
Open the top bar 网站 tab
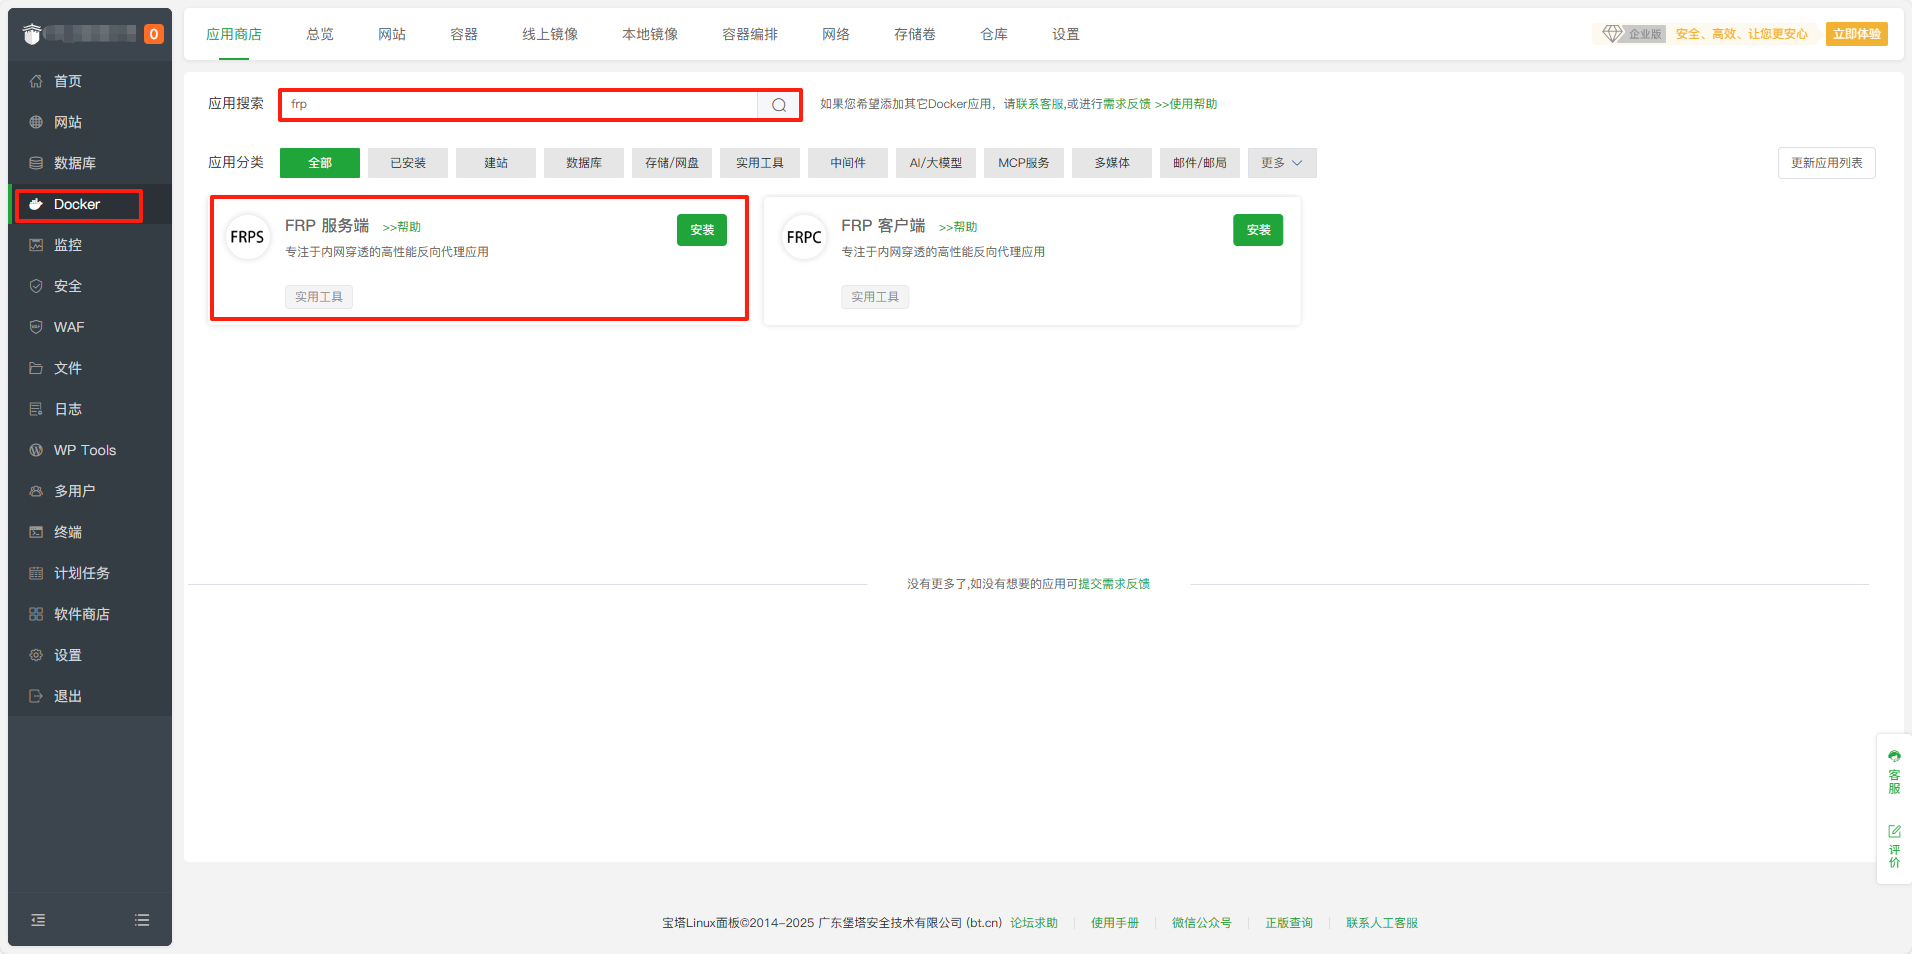click(x=392, y=34)
